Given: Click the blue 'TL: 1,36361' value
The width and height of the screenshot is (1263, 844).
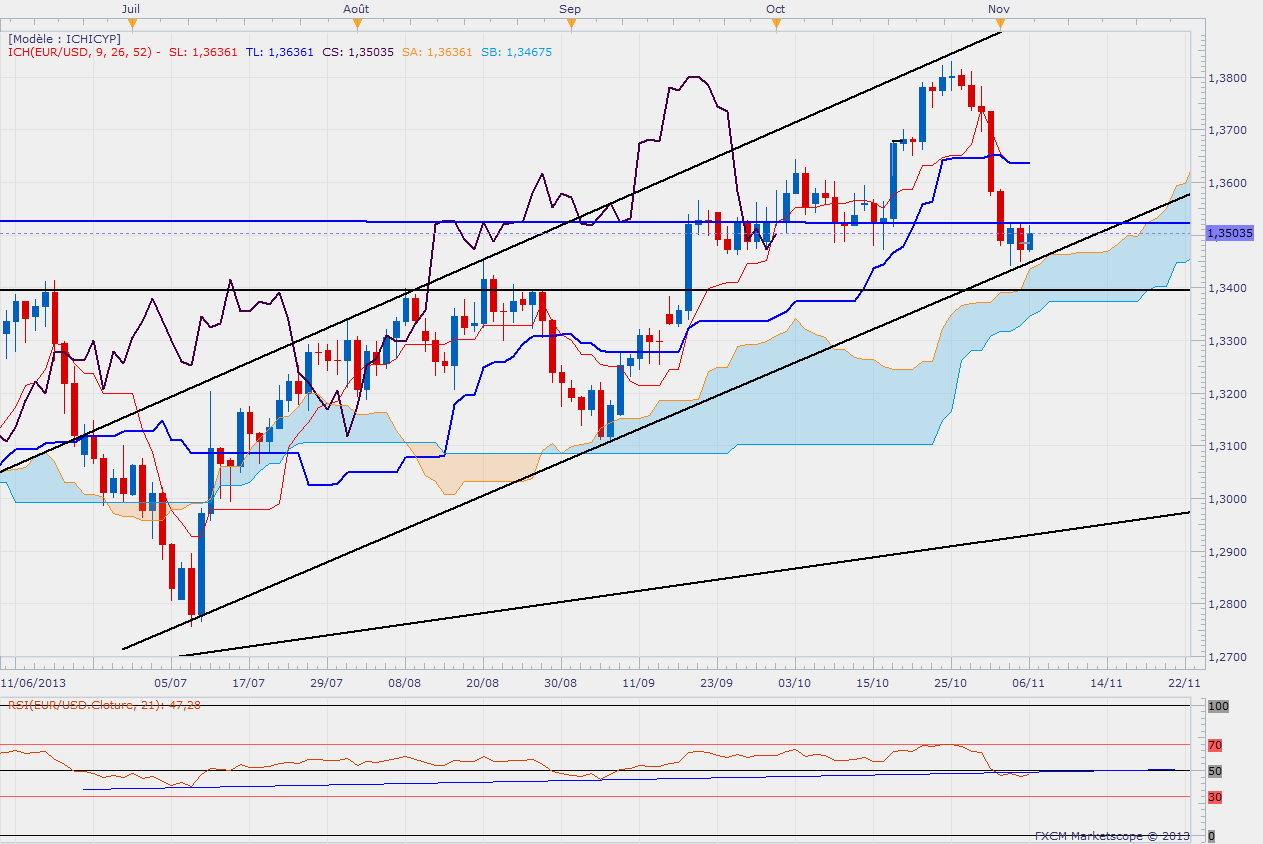Looking at the screenshot, I should coord(280,52).
